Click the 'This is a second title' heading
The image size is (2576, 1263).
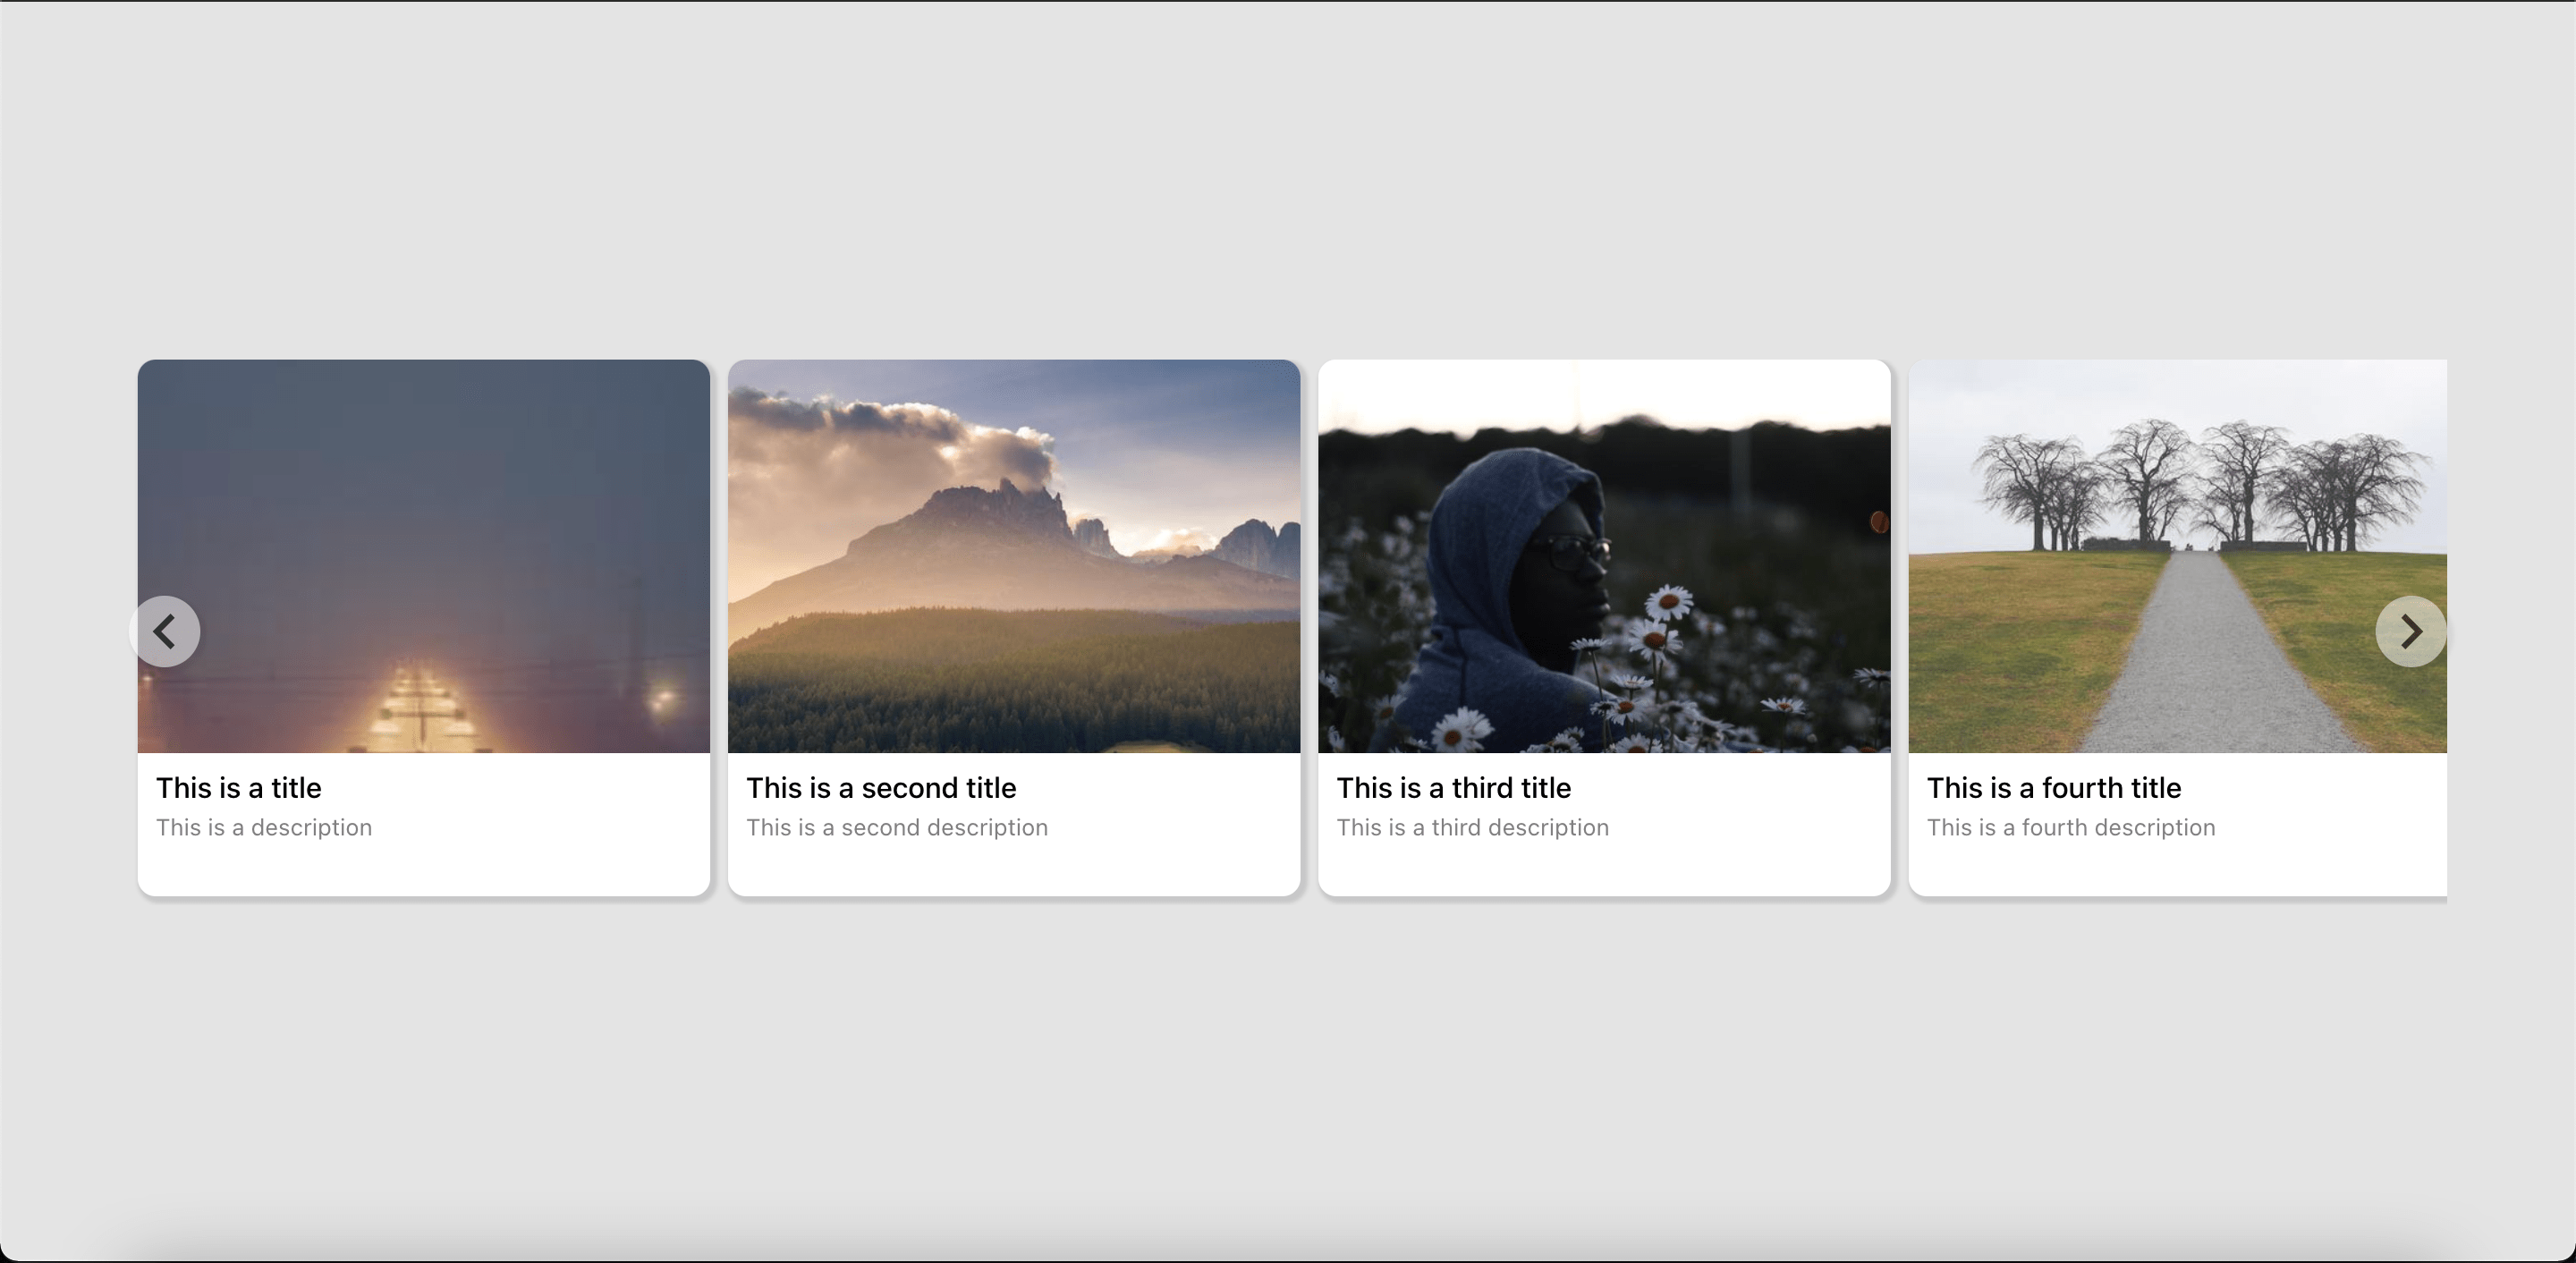881,788
